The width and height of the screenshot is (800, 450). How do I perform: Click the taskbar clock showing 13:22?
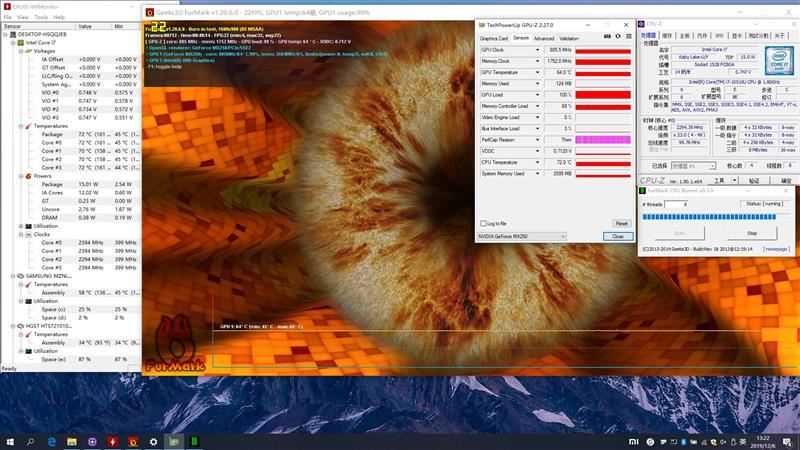(x=763, y=442)
